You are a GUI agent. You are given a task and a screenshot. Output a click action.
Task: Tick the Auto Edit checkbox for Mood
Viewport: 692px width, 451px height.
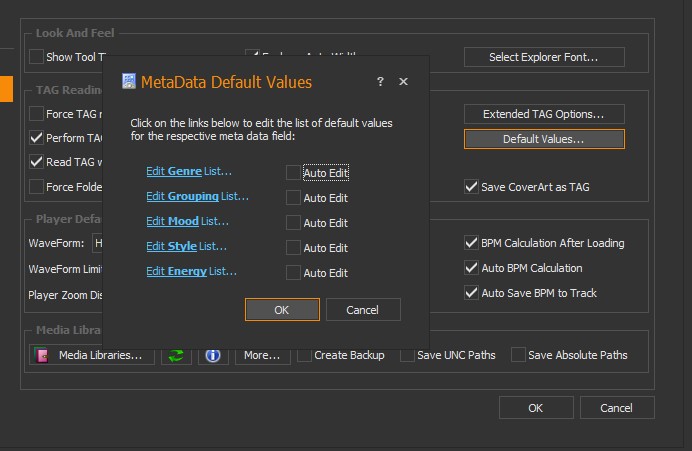coord(293,223)
